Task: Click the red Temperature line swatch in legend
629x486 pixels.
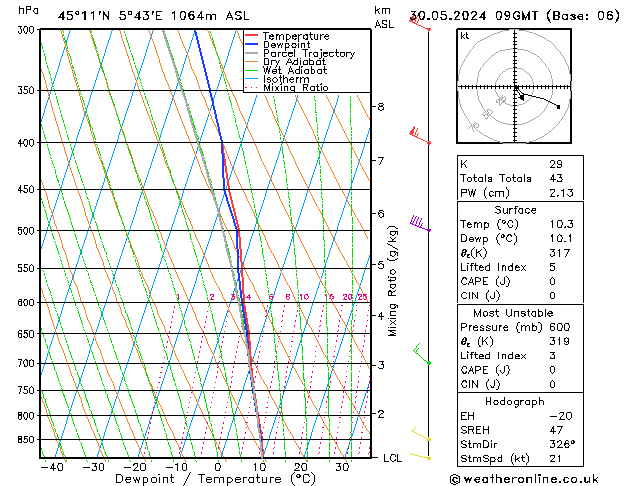Action: pyautogui.click(x=251, y=36)
